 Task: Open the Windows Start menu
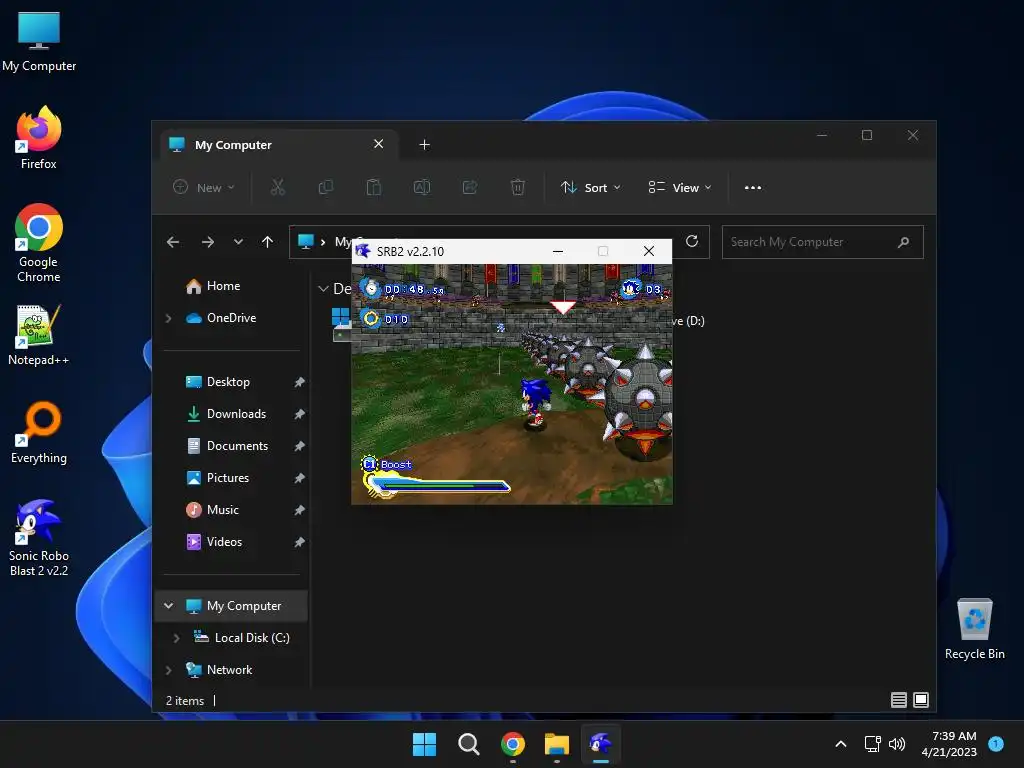424,744
